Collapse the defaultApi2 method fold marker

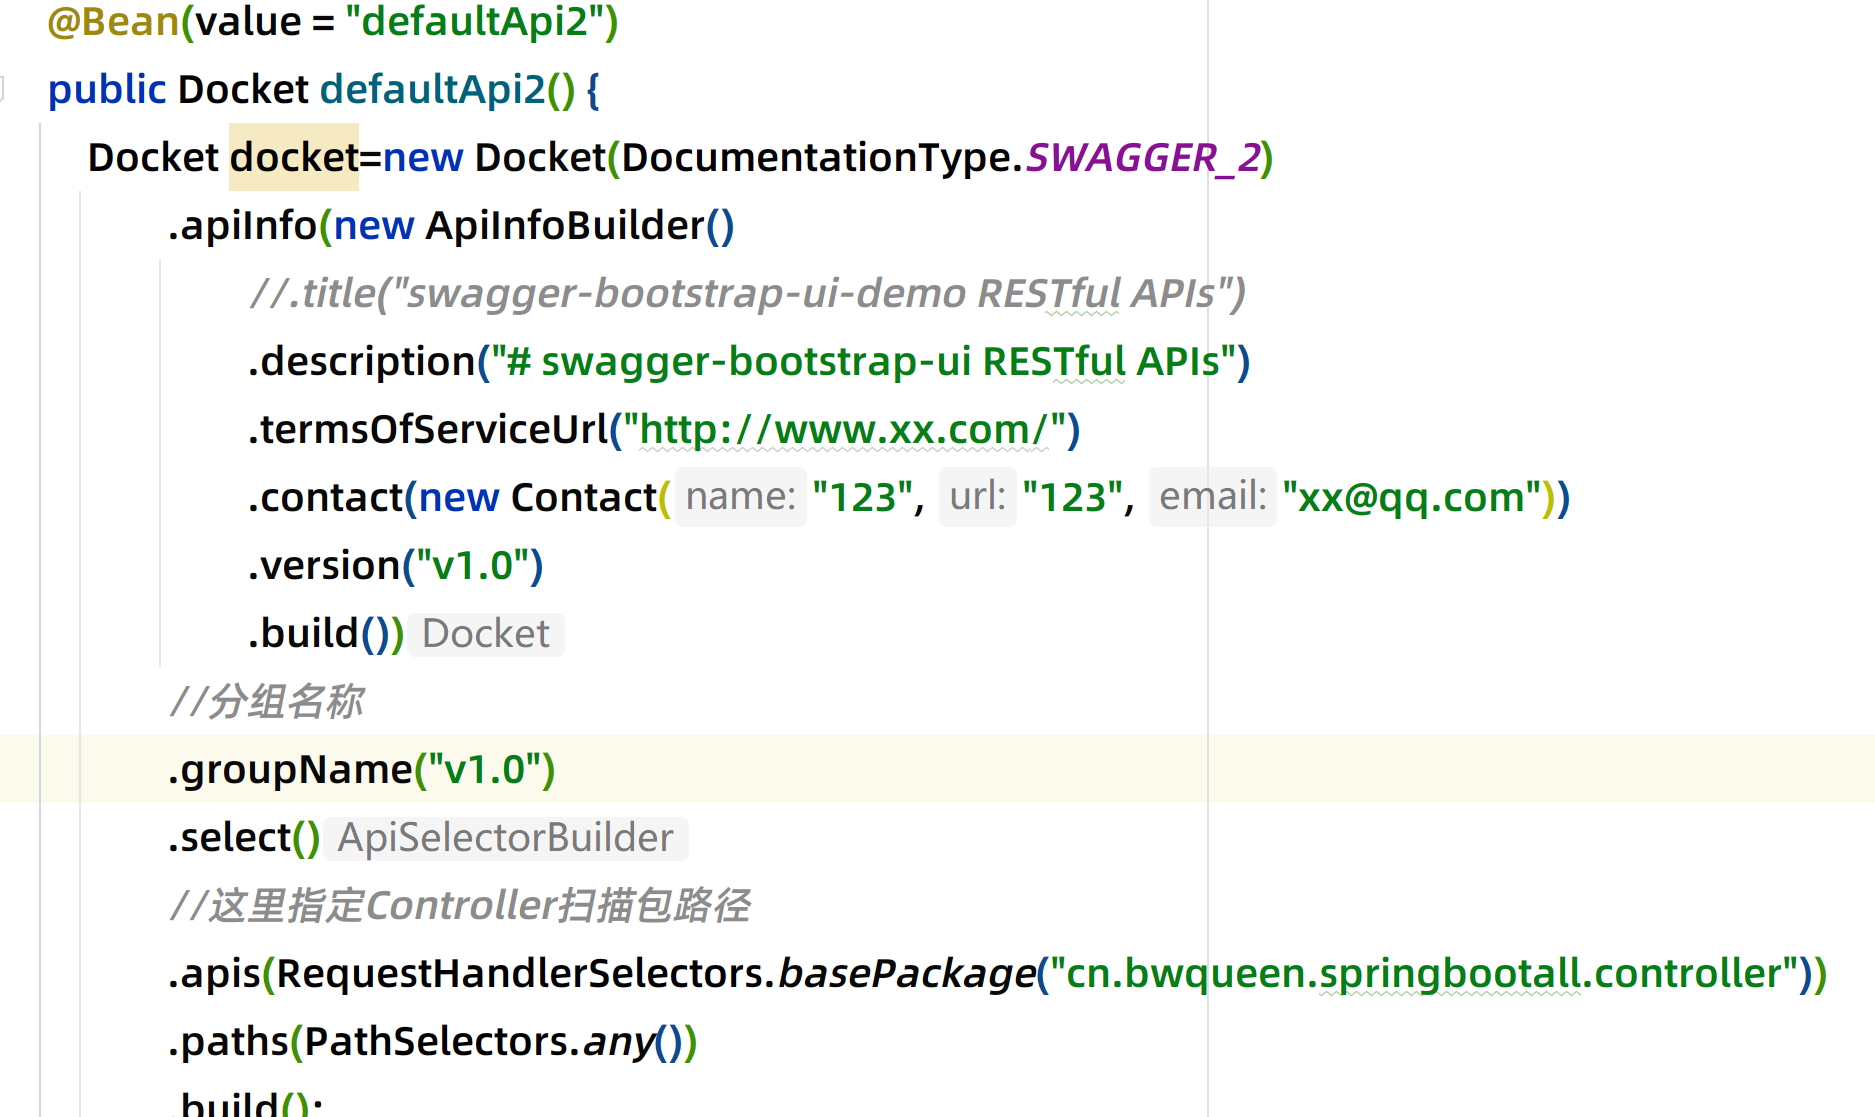(3, 89)
